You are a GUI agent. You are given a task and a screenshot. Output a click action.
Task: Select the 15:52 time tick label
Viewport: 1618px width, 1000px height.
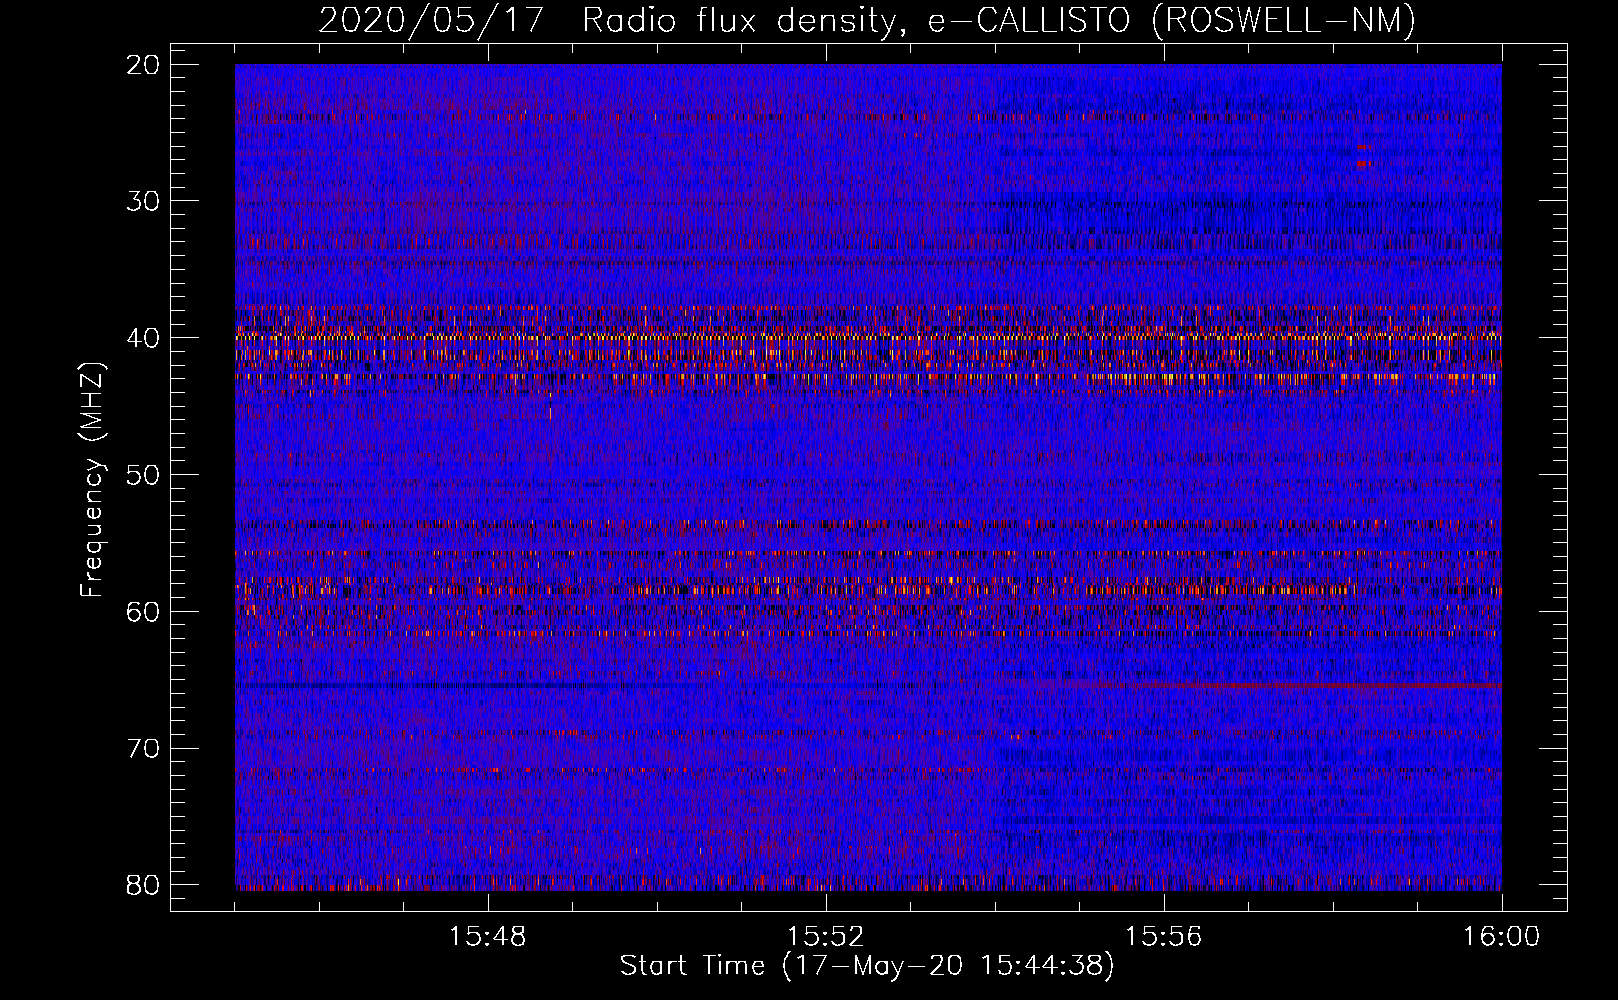click(x=825, y=936)
